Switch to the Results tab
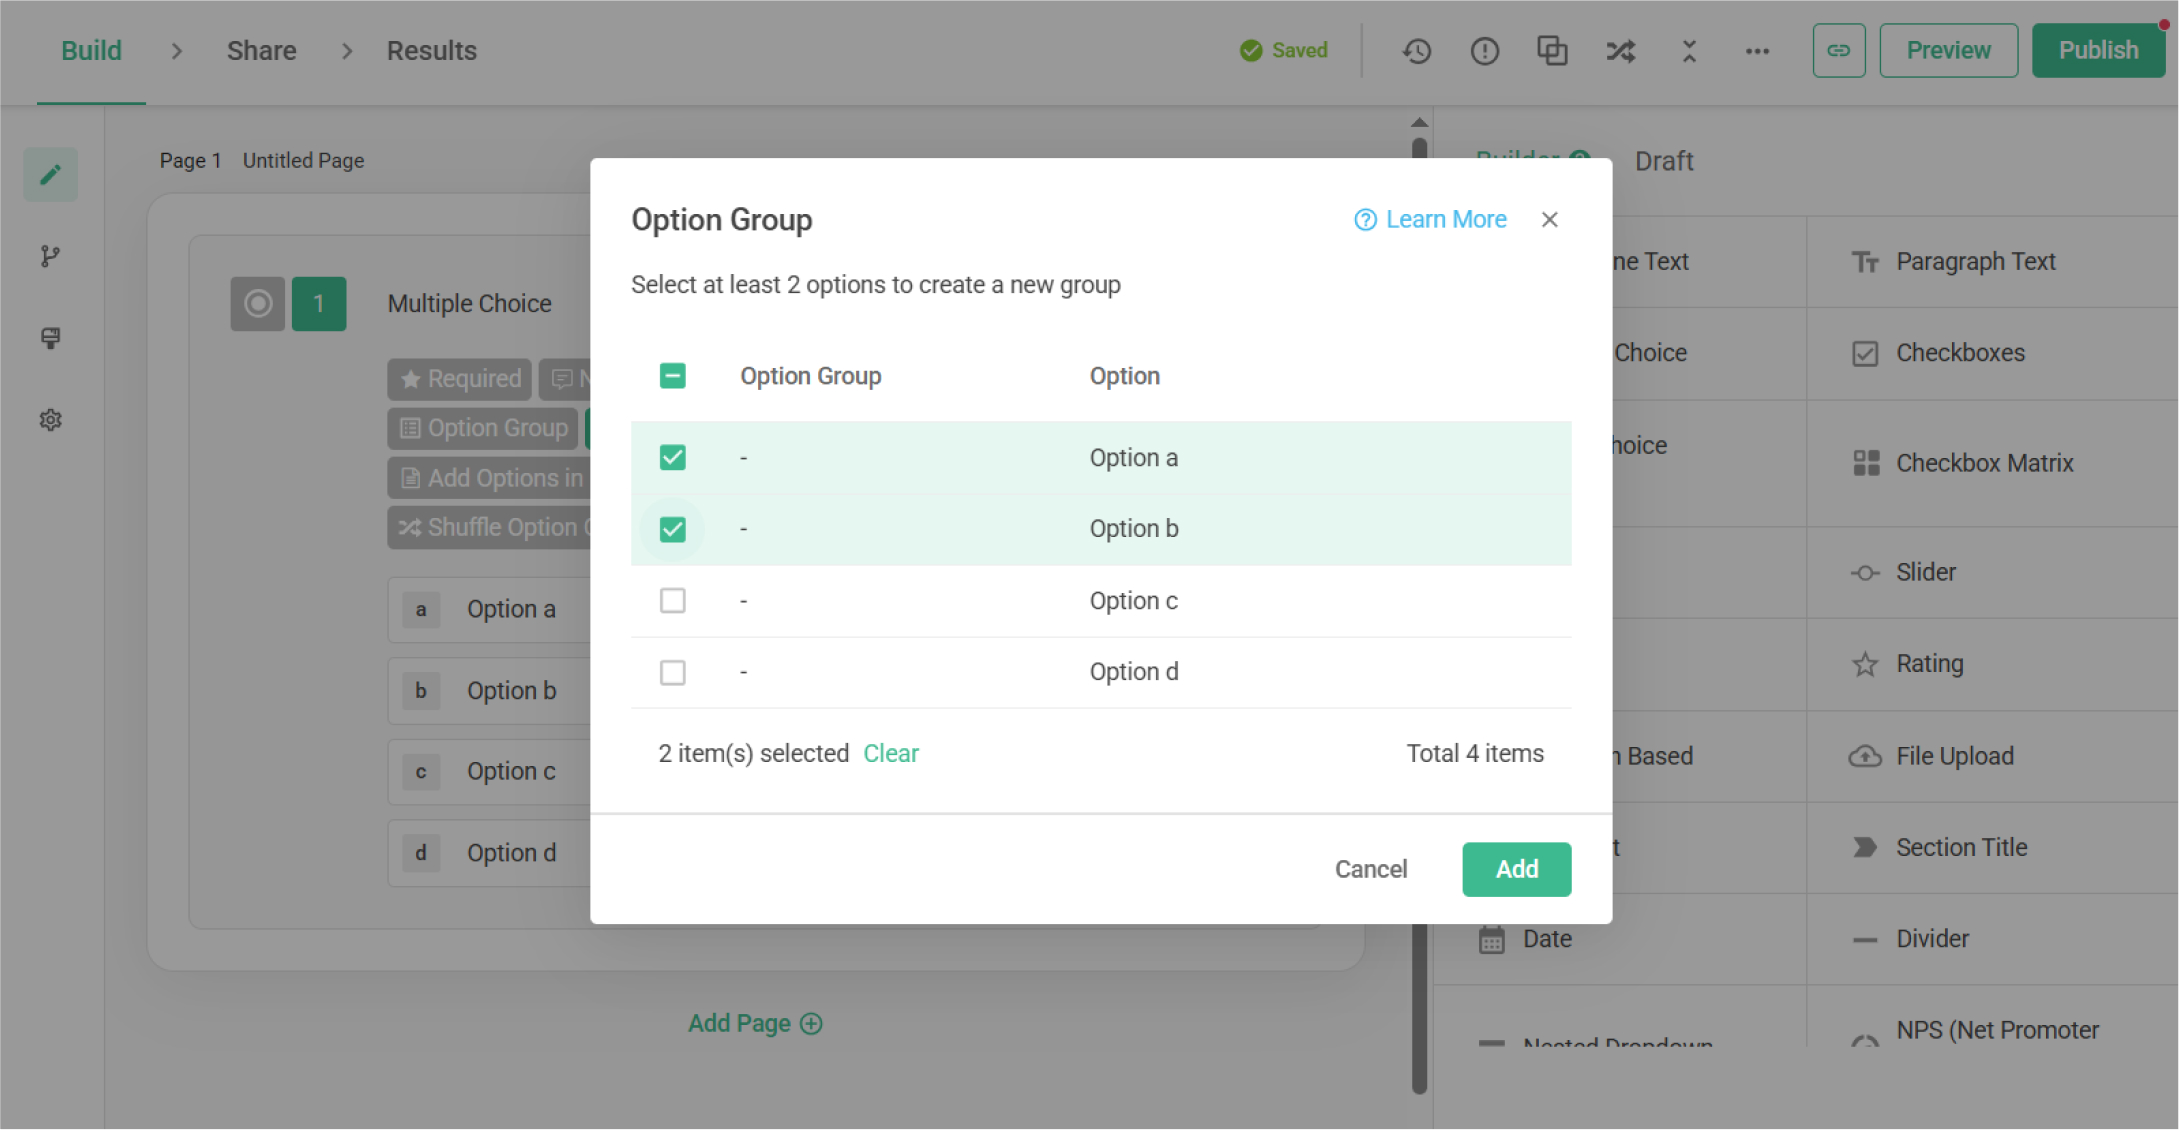 [x=432, y=51]
